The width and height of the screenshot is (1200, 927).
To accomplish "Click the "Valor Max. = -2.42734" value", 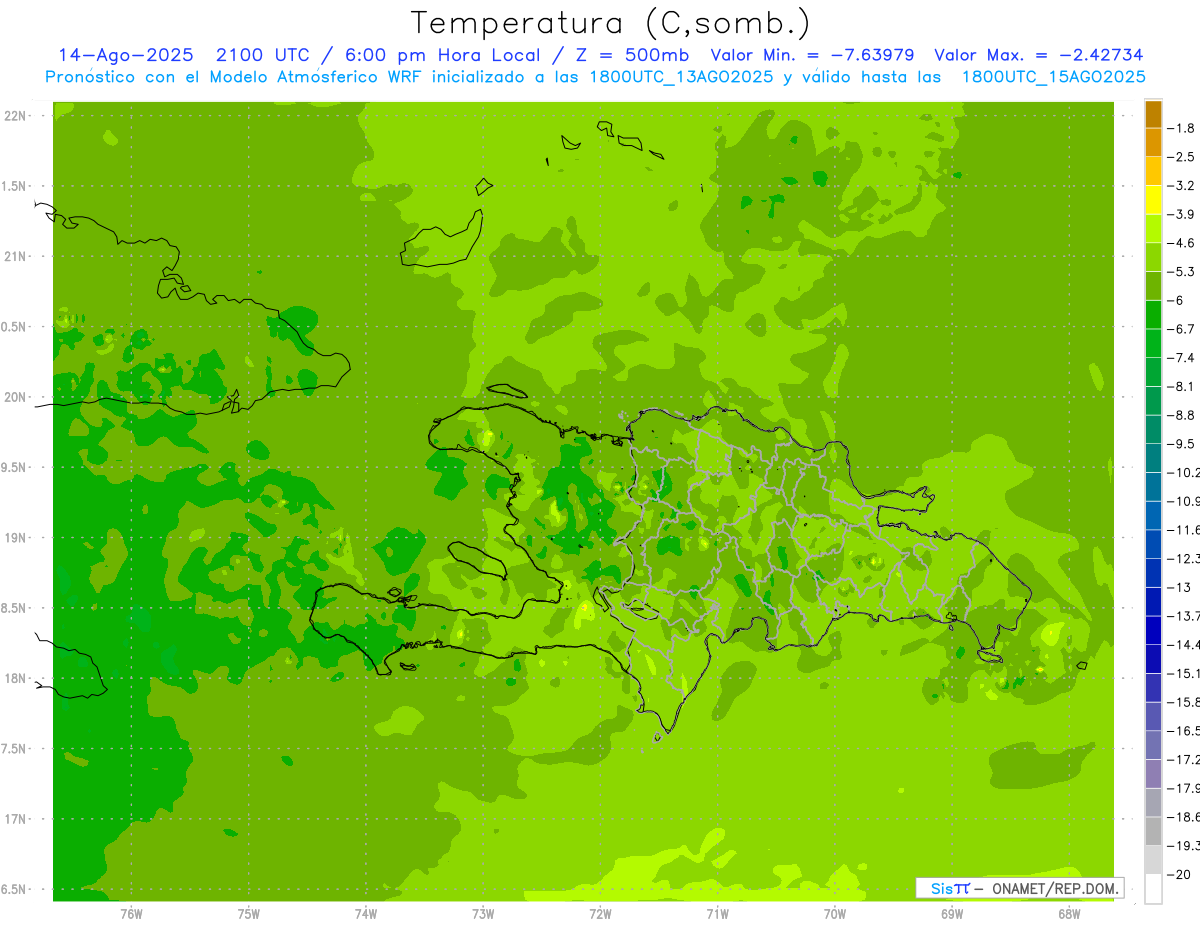I will tap(1039, 55).
